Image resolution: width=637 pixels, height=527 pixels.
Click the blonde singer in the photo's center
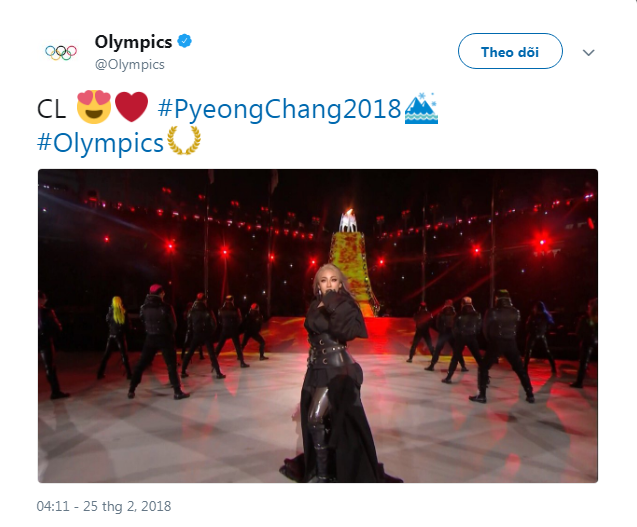click(324, 360)
